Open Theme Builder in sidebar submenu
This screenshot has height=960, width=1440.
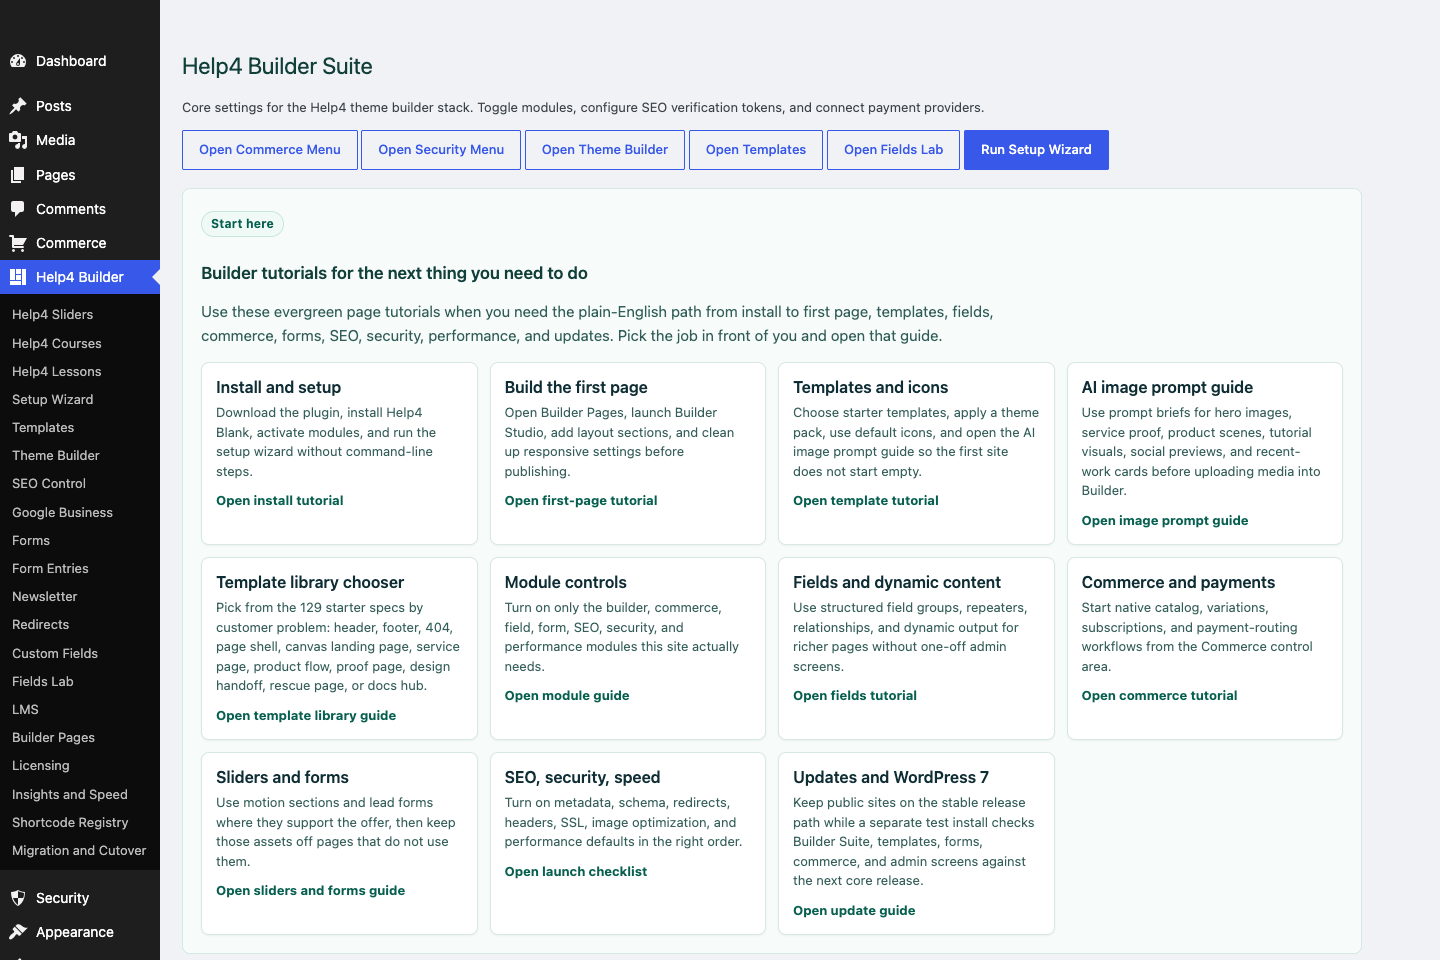point(56,455)
